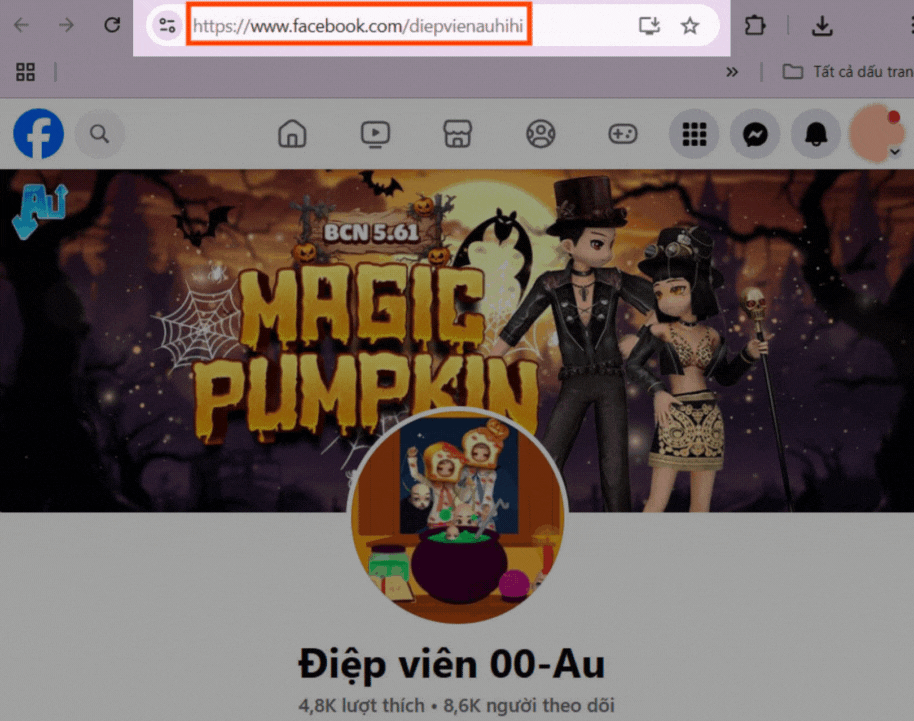Viewport: 914px width, 721px height.
Task: Click the browser forward arrow
Action: pyautogui.click(x=66, y=25)
